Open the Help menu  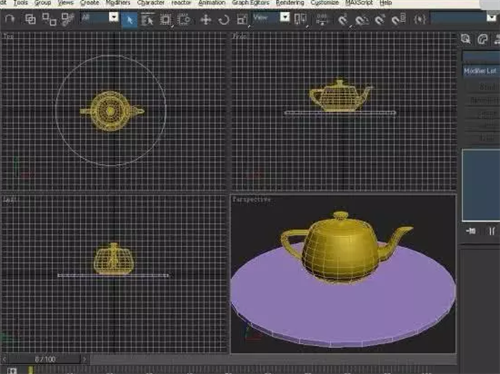[x=386, y=3]
